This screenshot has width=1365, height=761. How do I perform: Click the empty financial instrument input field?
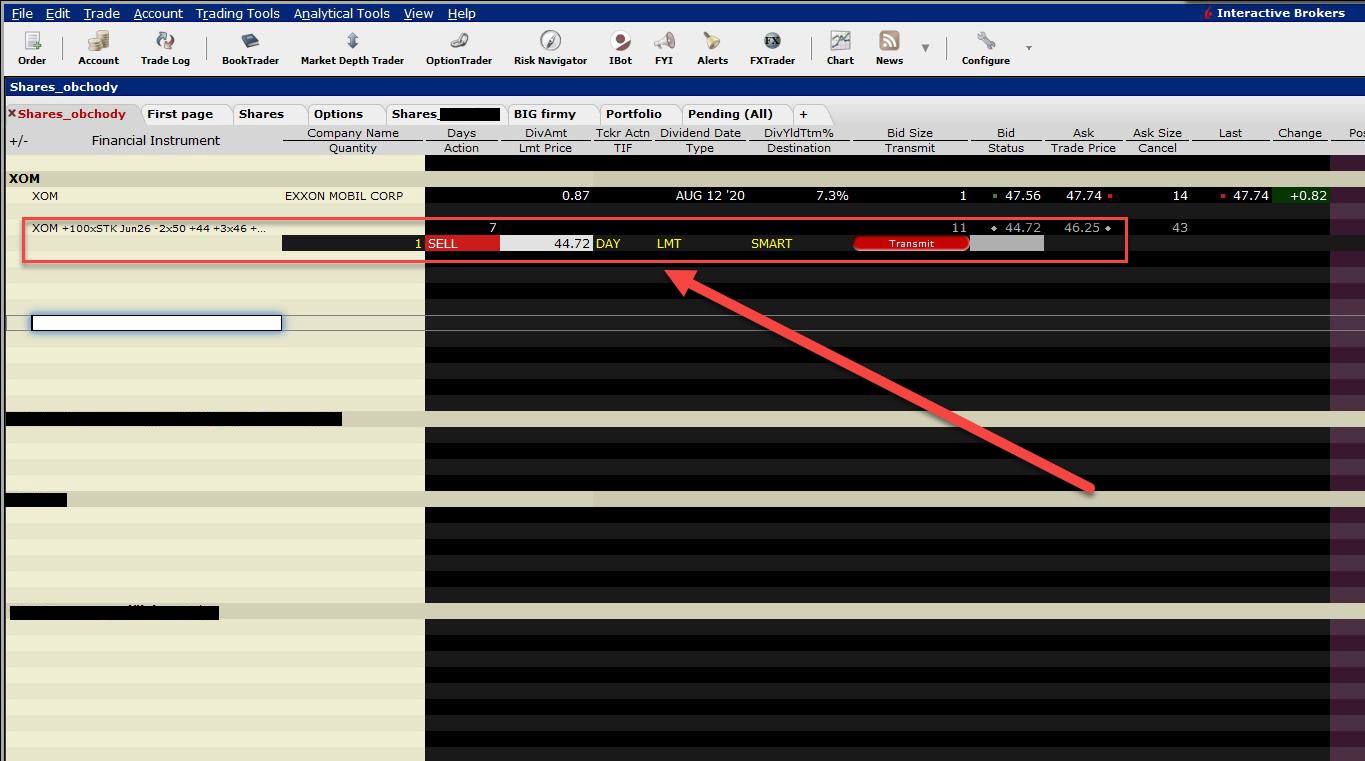tap(156, 322)
